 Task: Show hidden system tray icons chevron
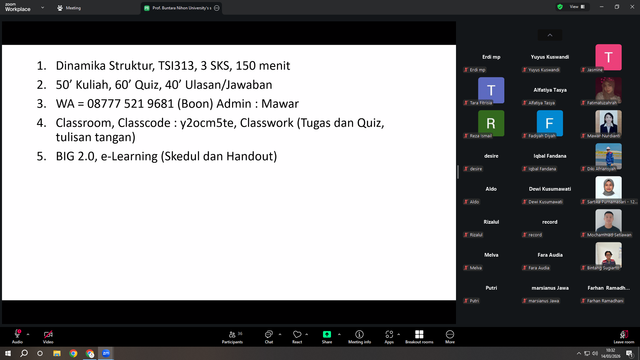click(x=578, y=353)
